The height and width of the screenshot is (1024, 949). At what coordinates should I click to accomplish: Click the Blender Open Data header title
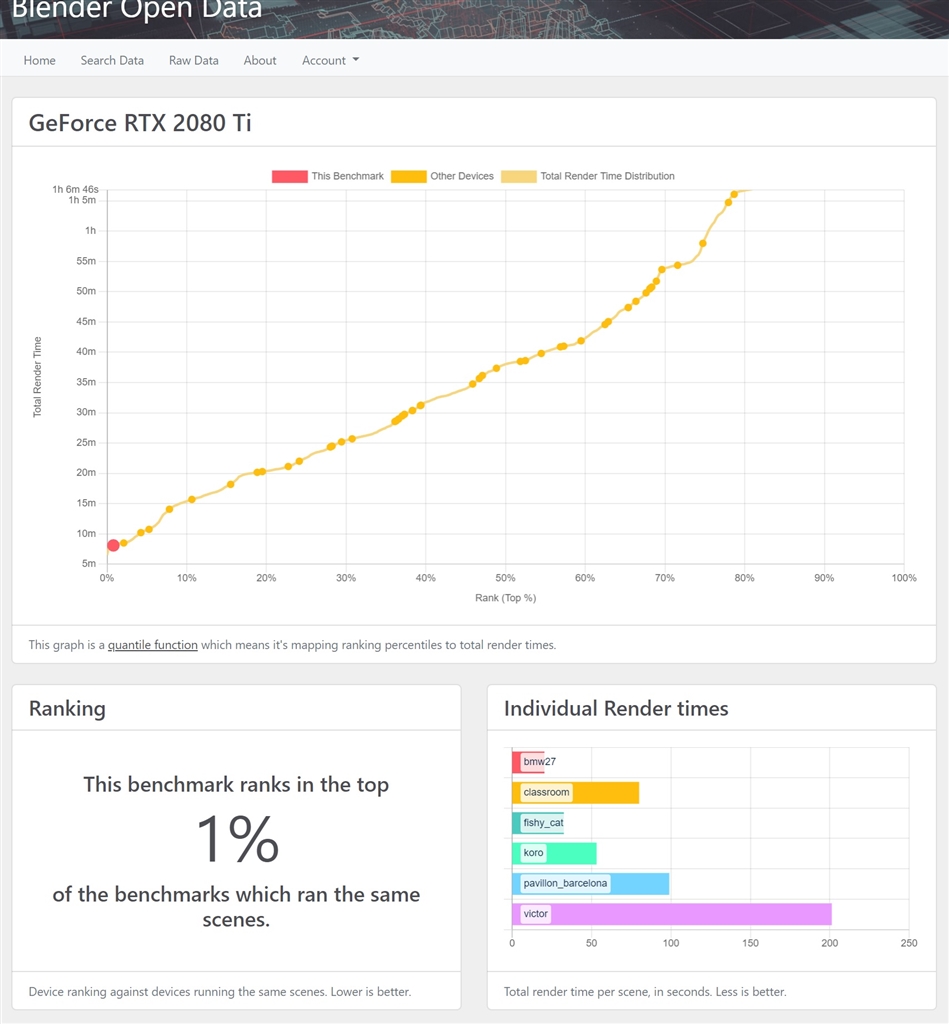(x=137, y=12)
